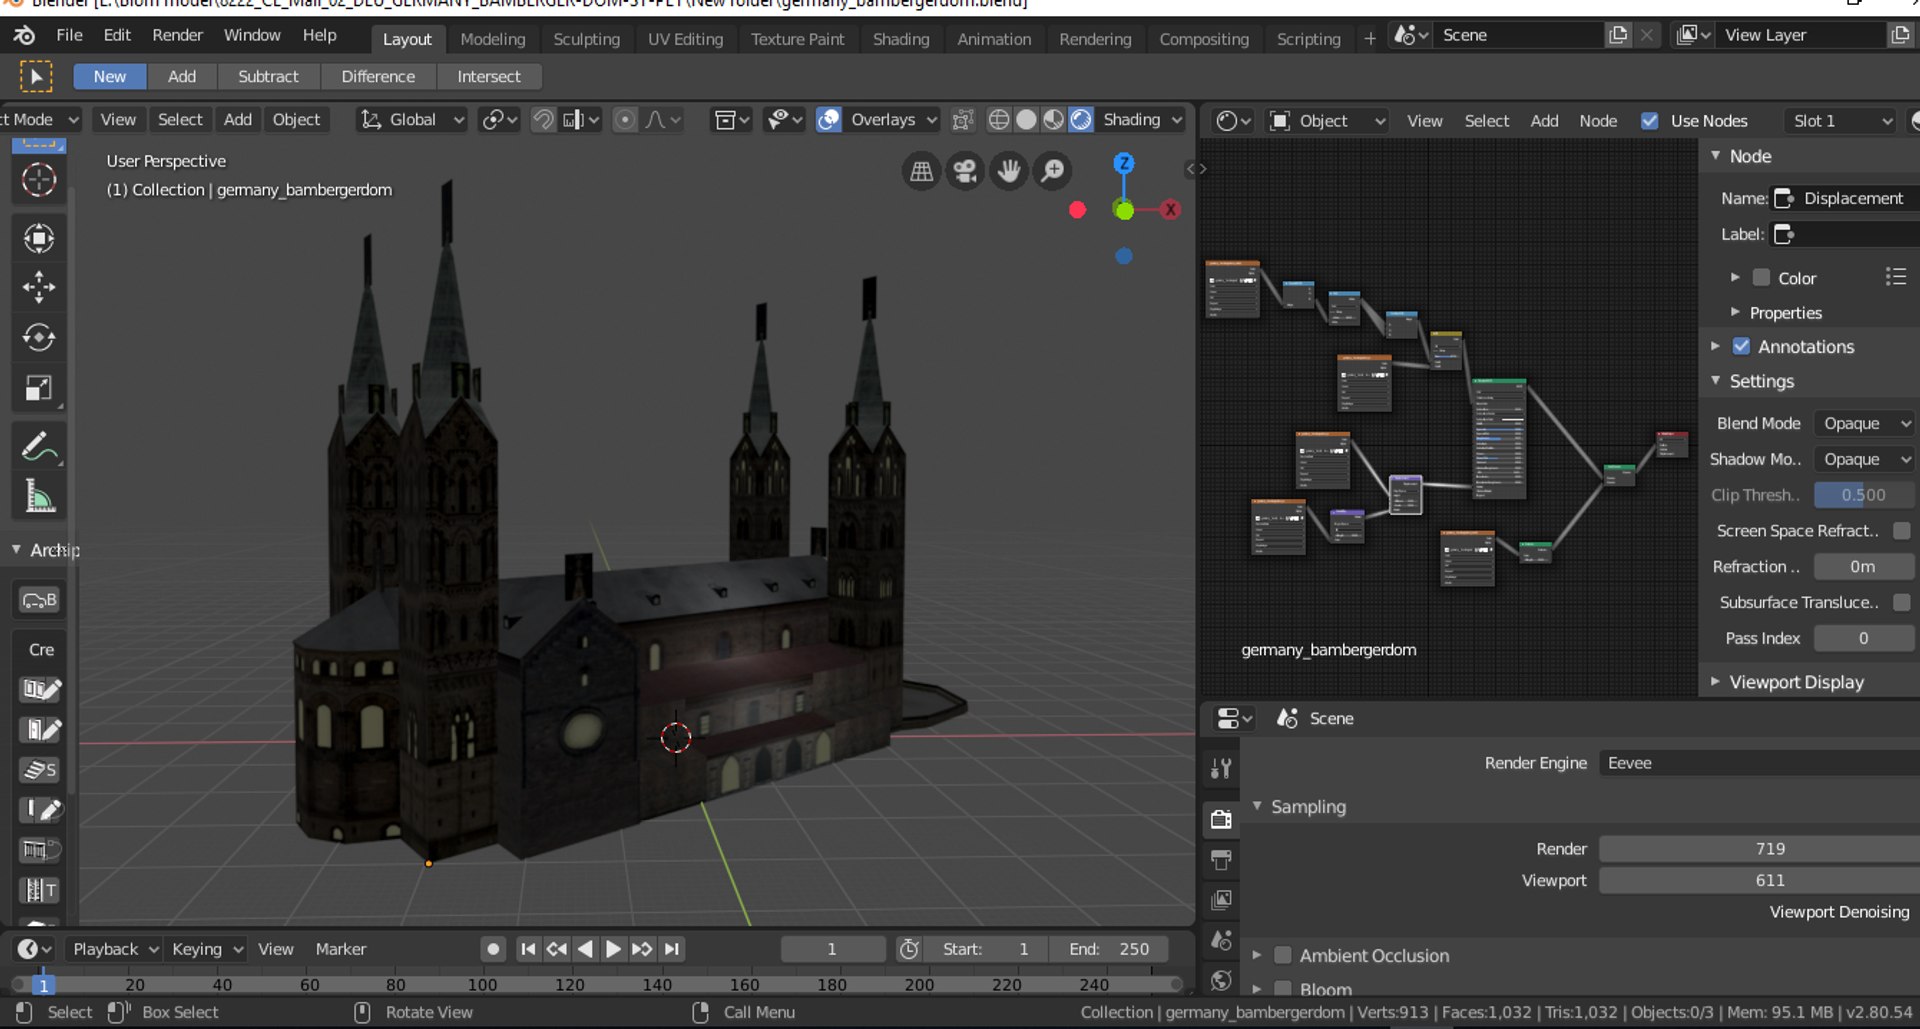Switch to rendered viewport shading

coord(1081,120)
